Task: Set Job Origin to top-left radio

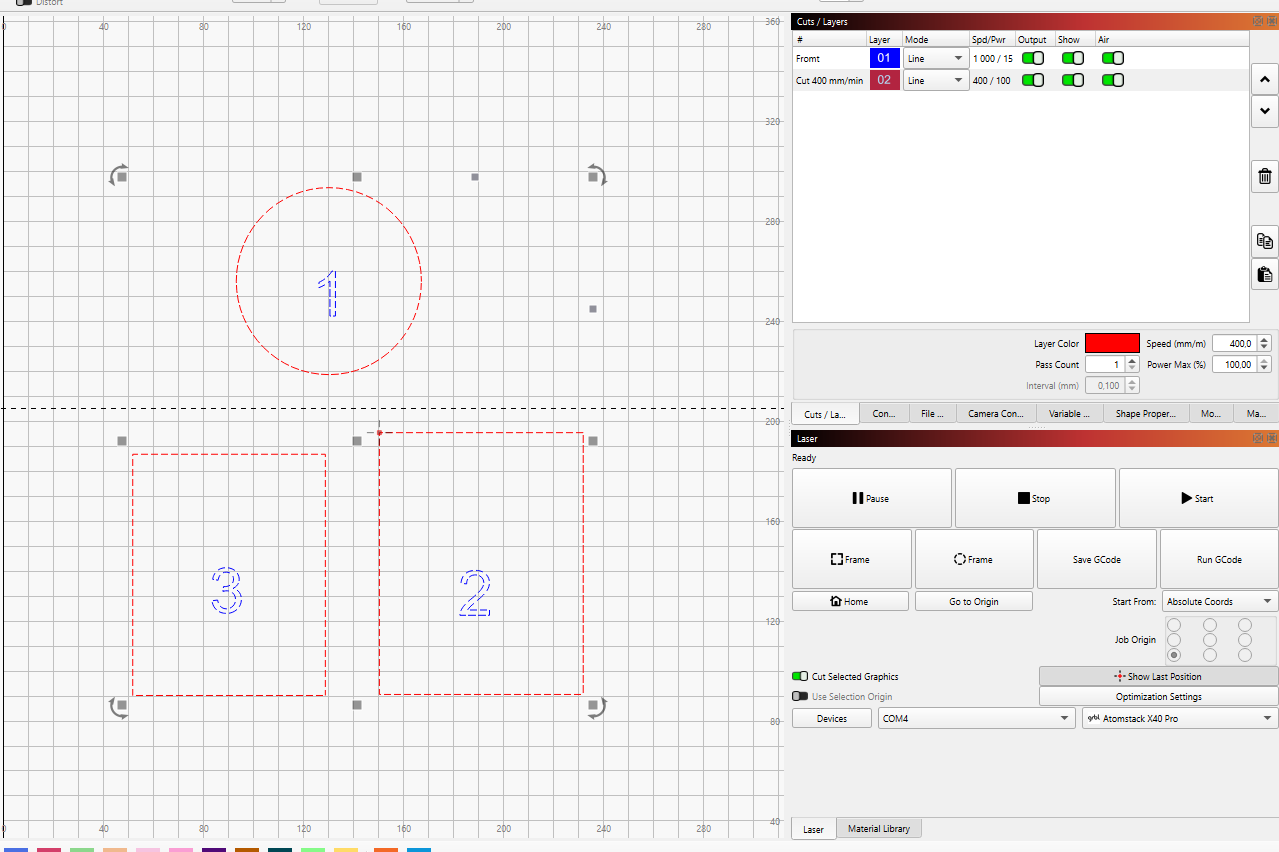Action: 1174,625
